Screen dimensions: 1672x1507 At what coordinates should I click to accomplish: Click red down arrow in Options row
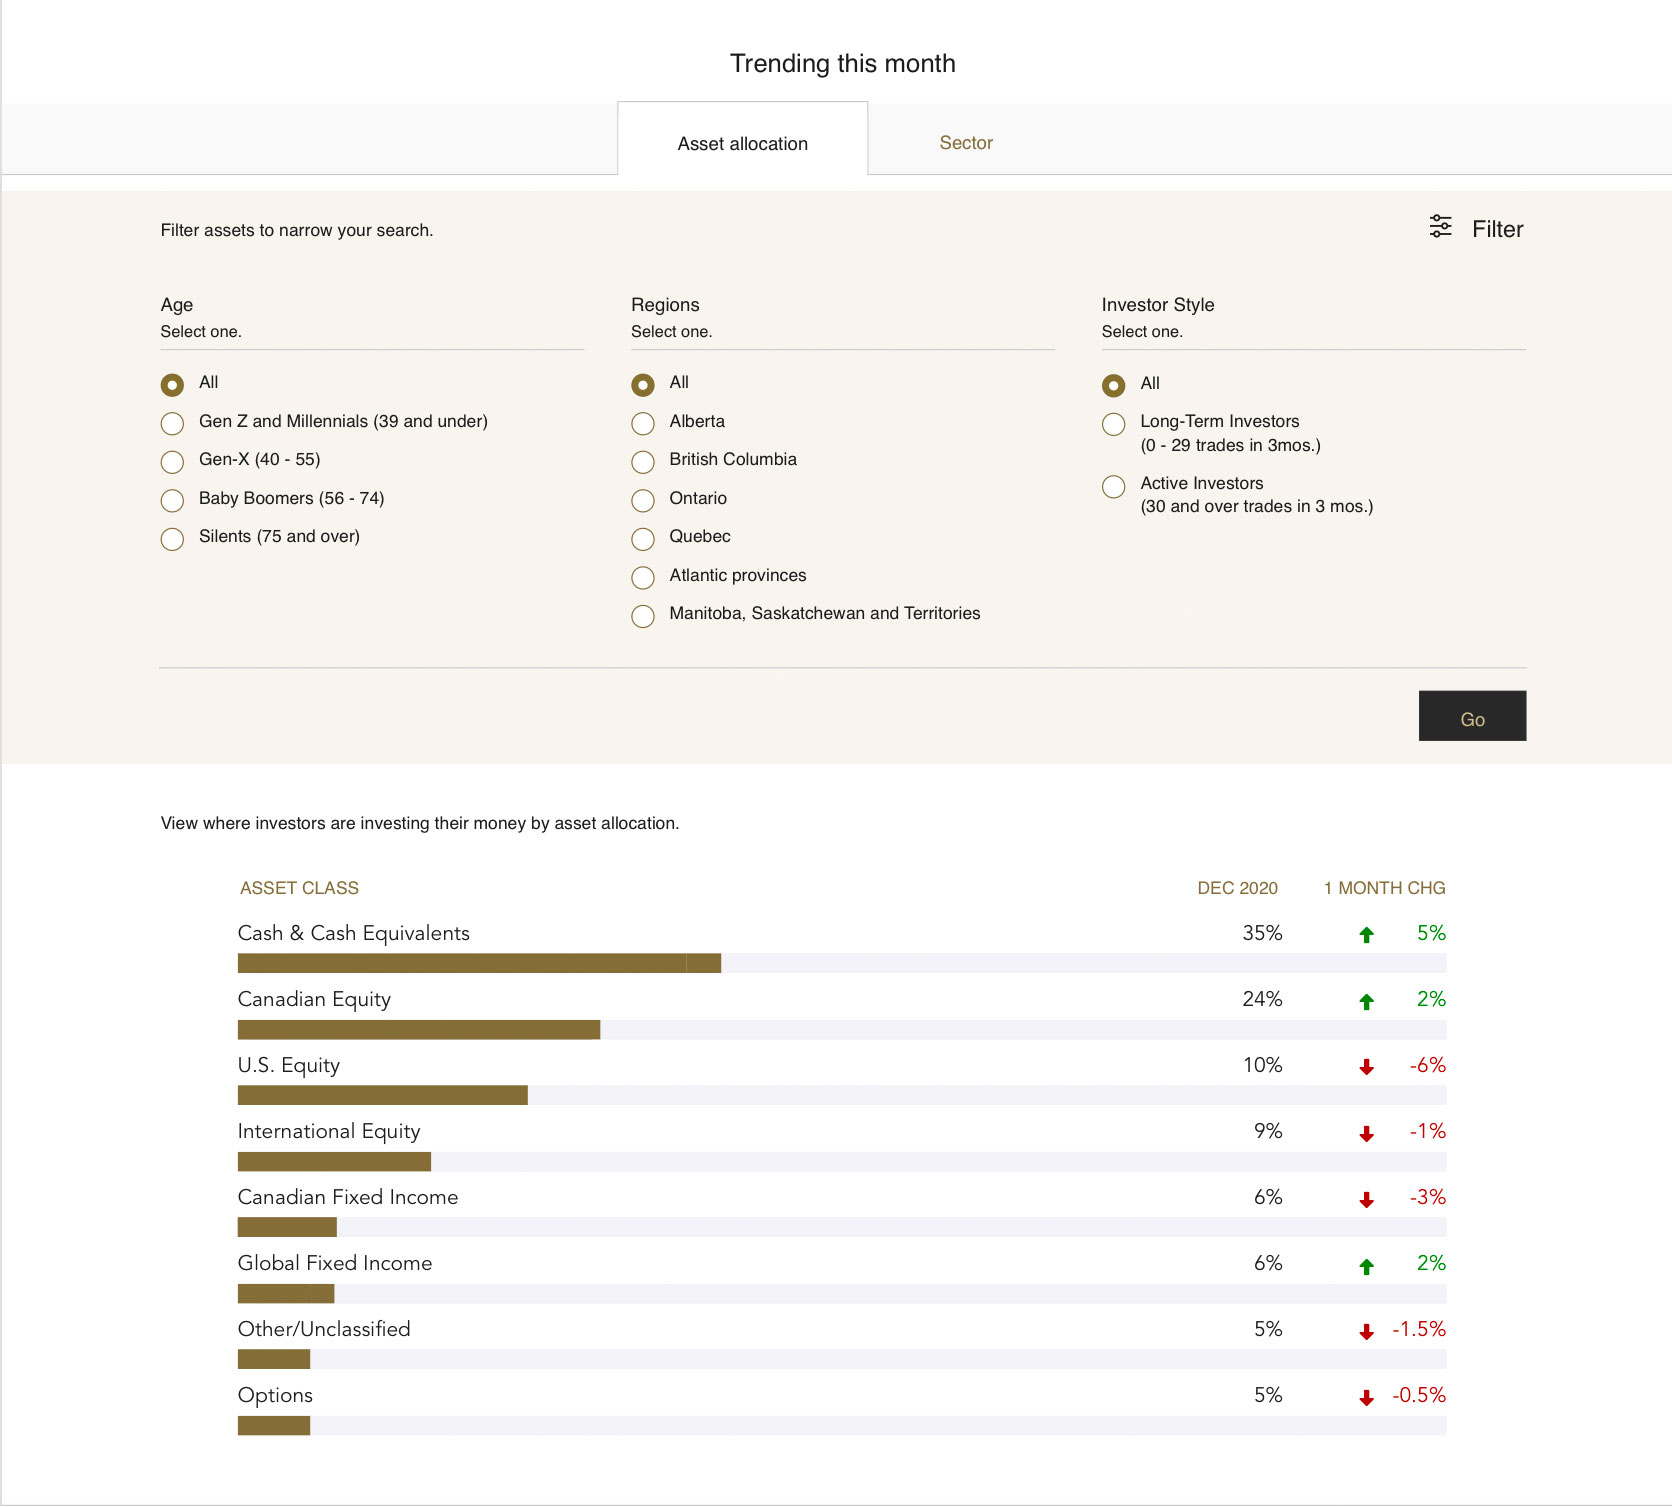coord(1366,1398)
